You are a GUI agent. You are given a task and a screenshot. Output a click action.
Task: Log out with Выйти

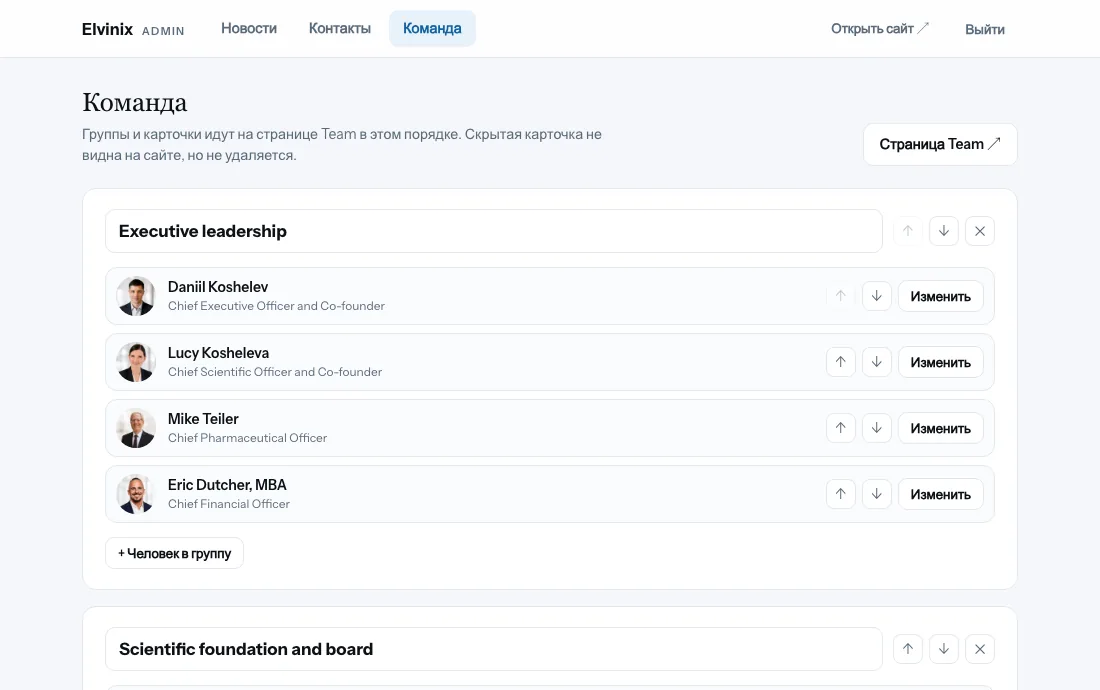(985, 29)
